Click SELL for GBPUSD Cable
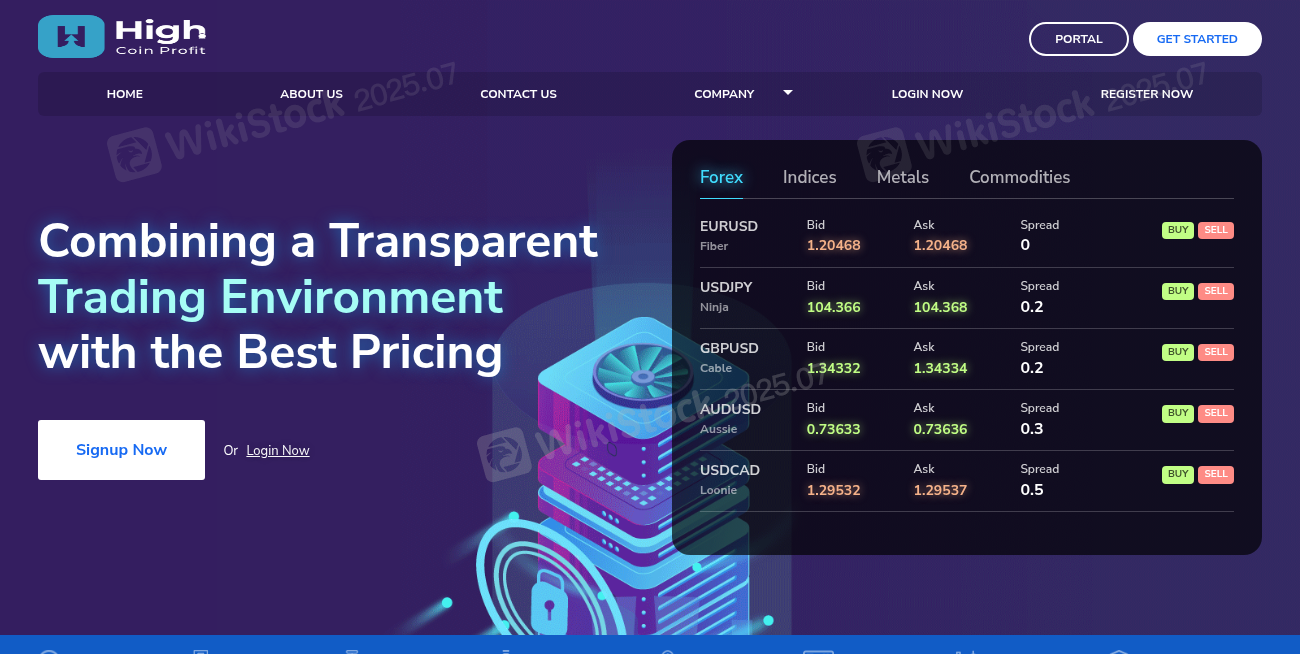The width and height of the screenshot is (1300, 654). pos(1216,352)
